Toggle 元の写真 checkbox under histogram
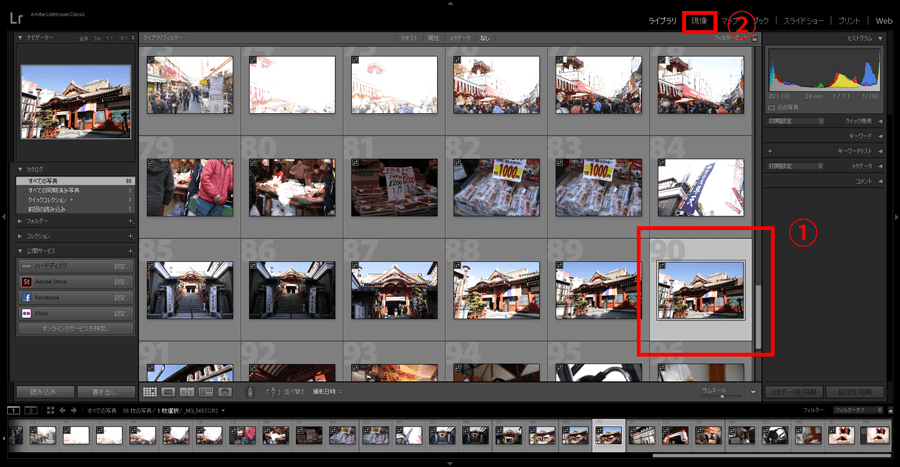Screen dimensions: 900x467 point(771,107)
